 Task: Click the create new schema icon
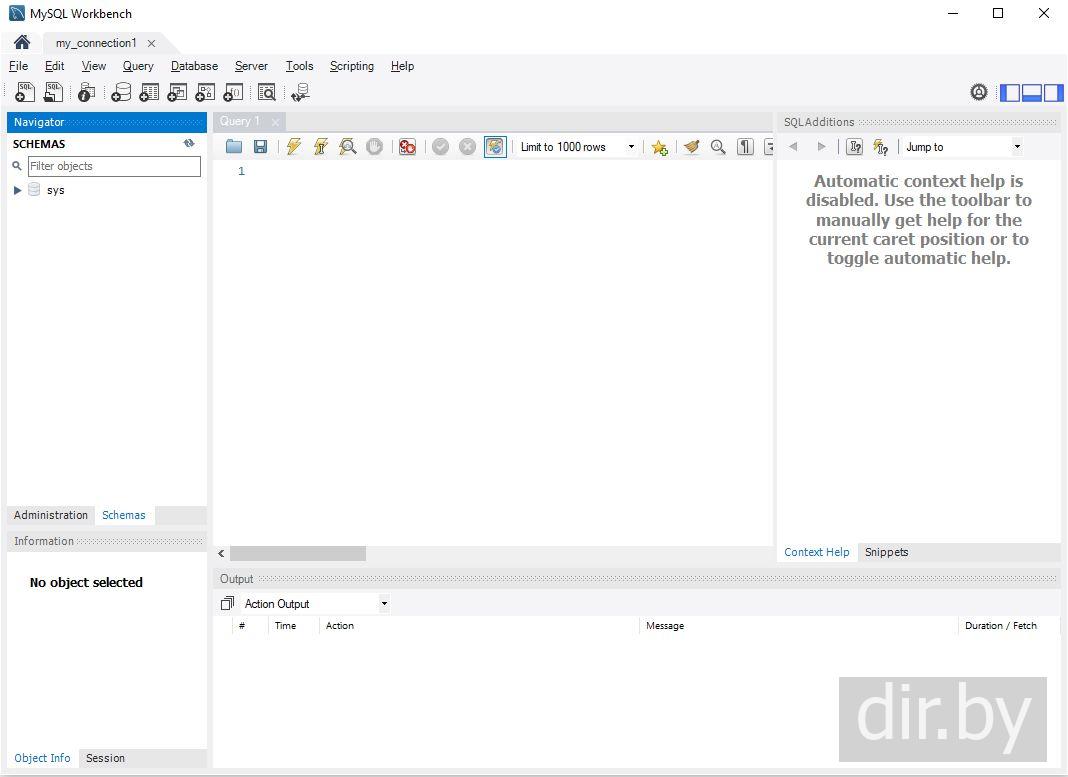[120, 93]
